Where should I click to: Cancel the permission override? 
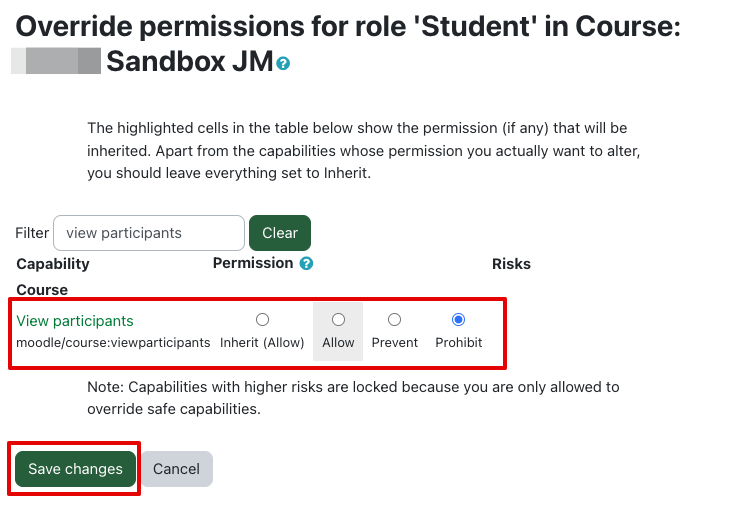[176, 469]
